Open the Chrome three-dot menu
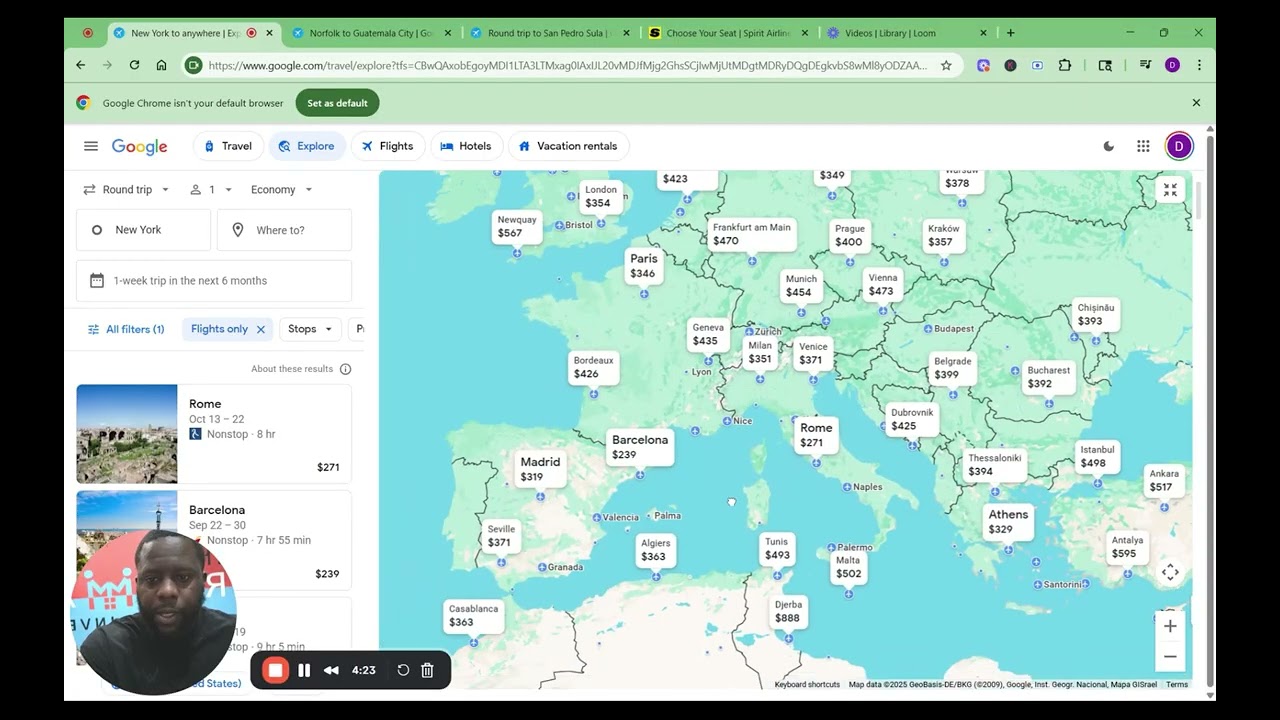This screenshot has height=720, width=1280. (1199, 65)
